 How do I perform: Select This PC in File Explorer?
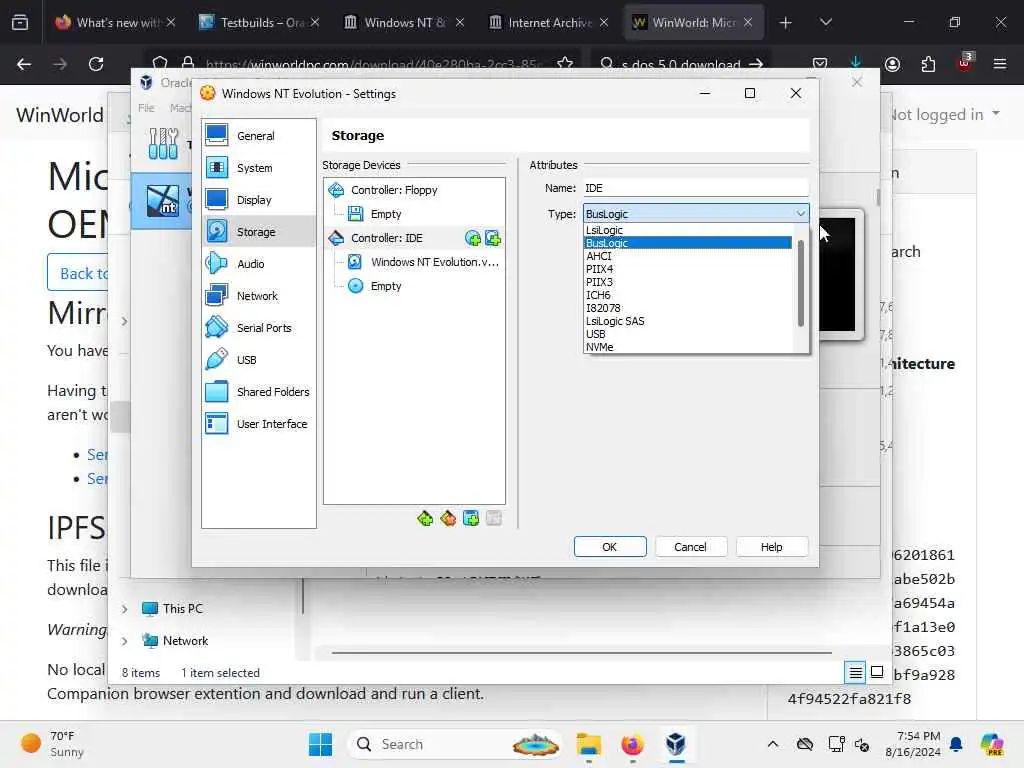click(173, 609)
